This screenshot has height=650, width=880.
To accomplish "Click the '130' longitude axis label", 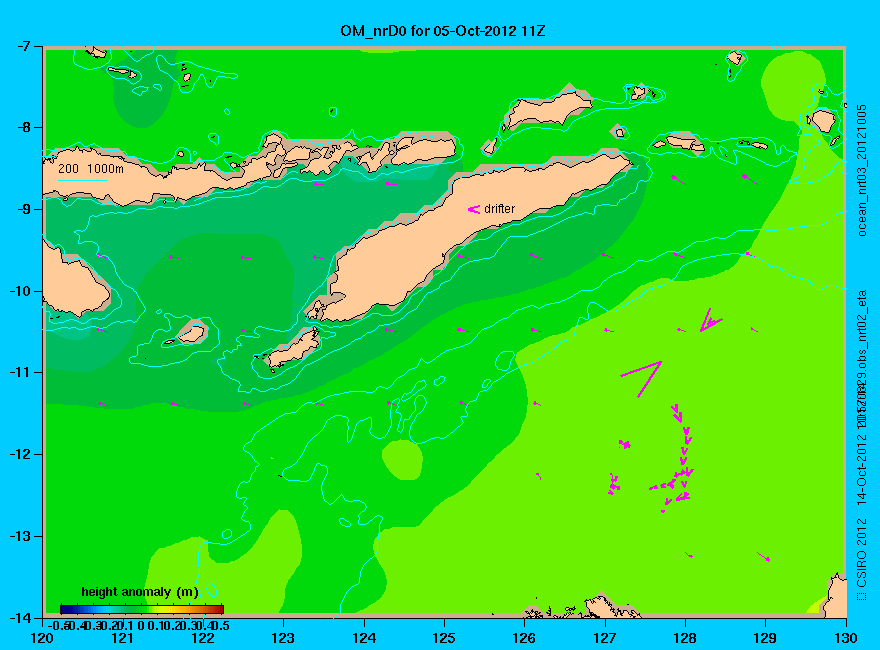I will [x=846, y=638].
